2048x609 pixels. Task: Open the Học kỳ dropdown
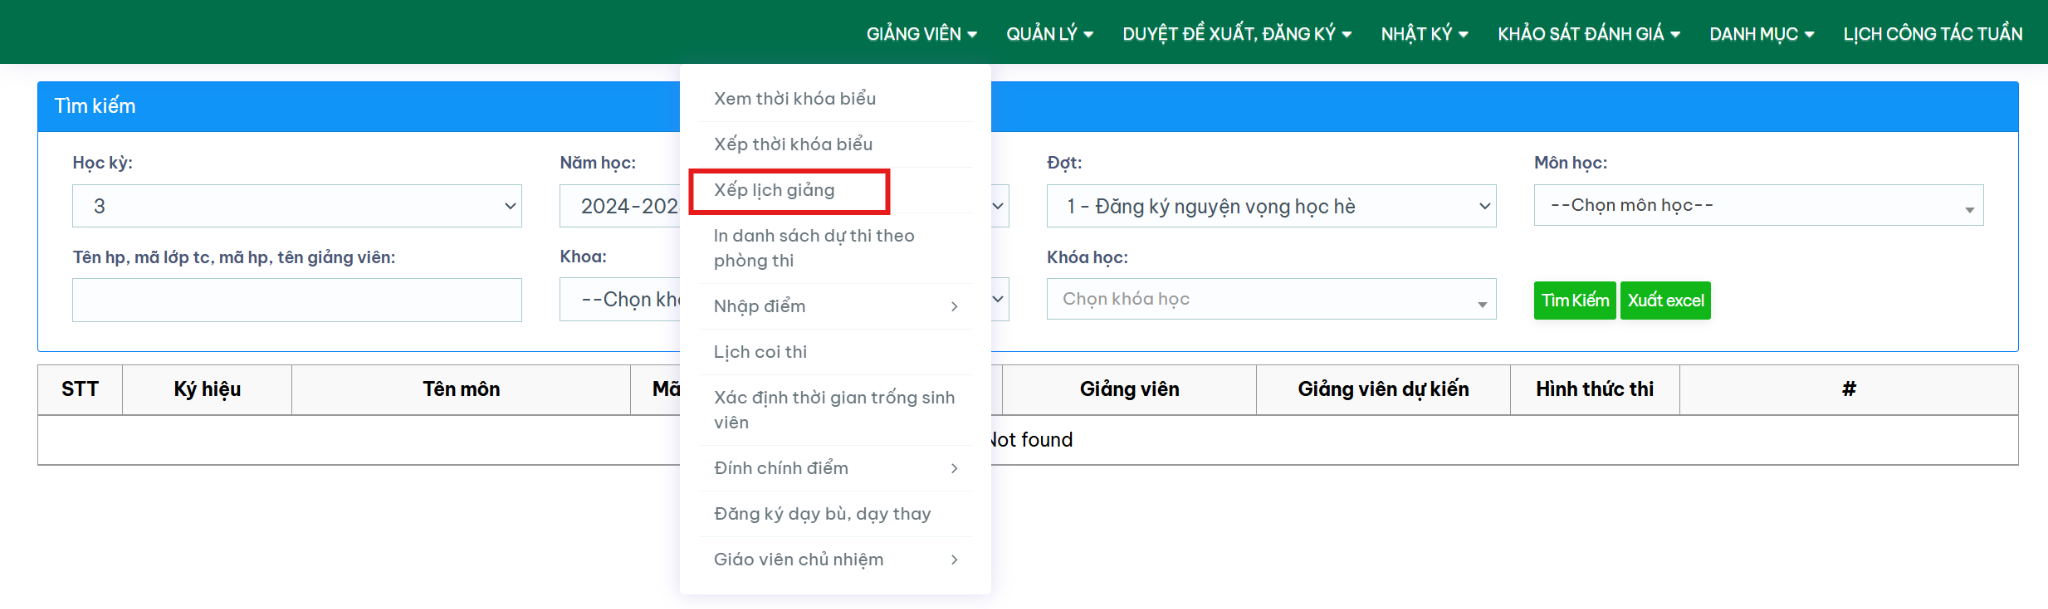point(297,206)
